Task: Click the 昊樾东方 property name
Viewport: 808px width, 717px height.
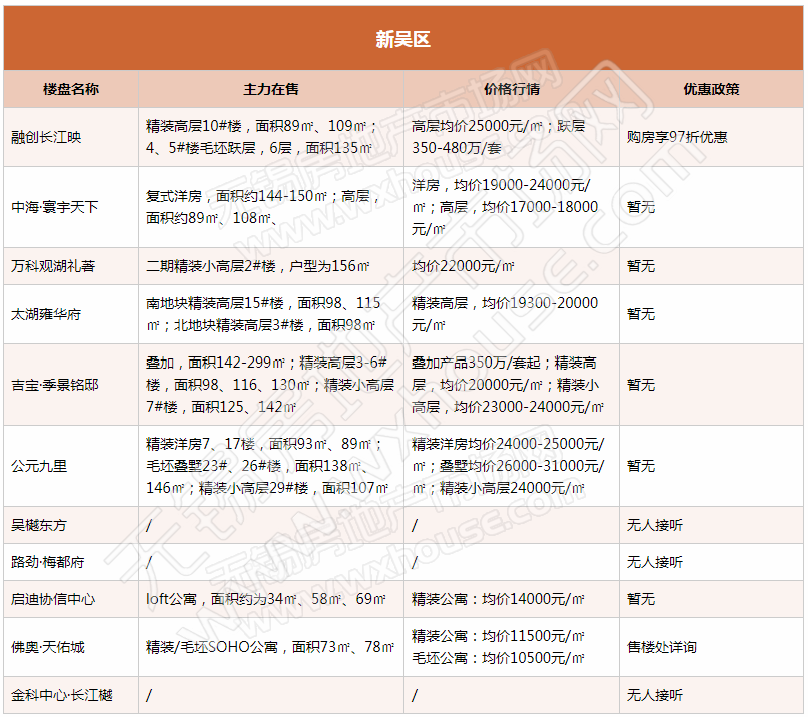Action: [x=39, y=525]
